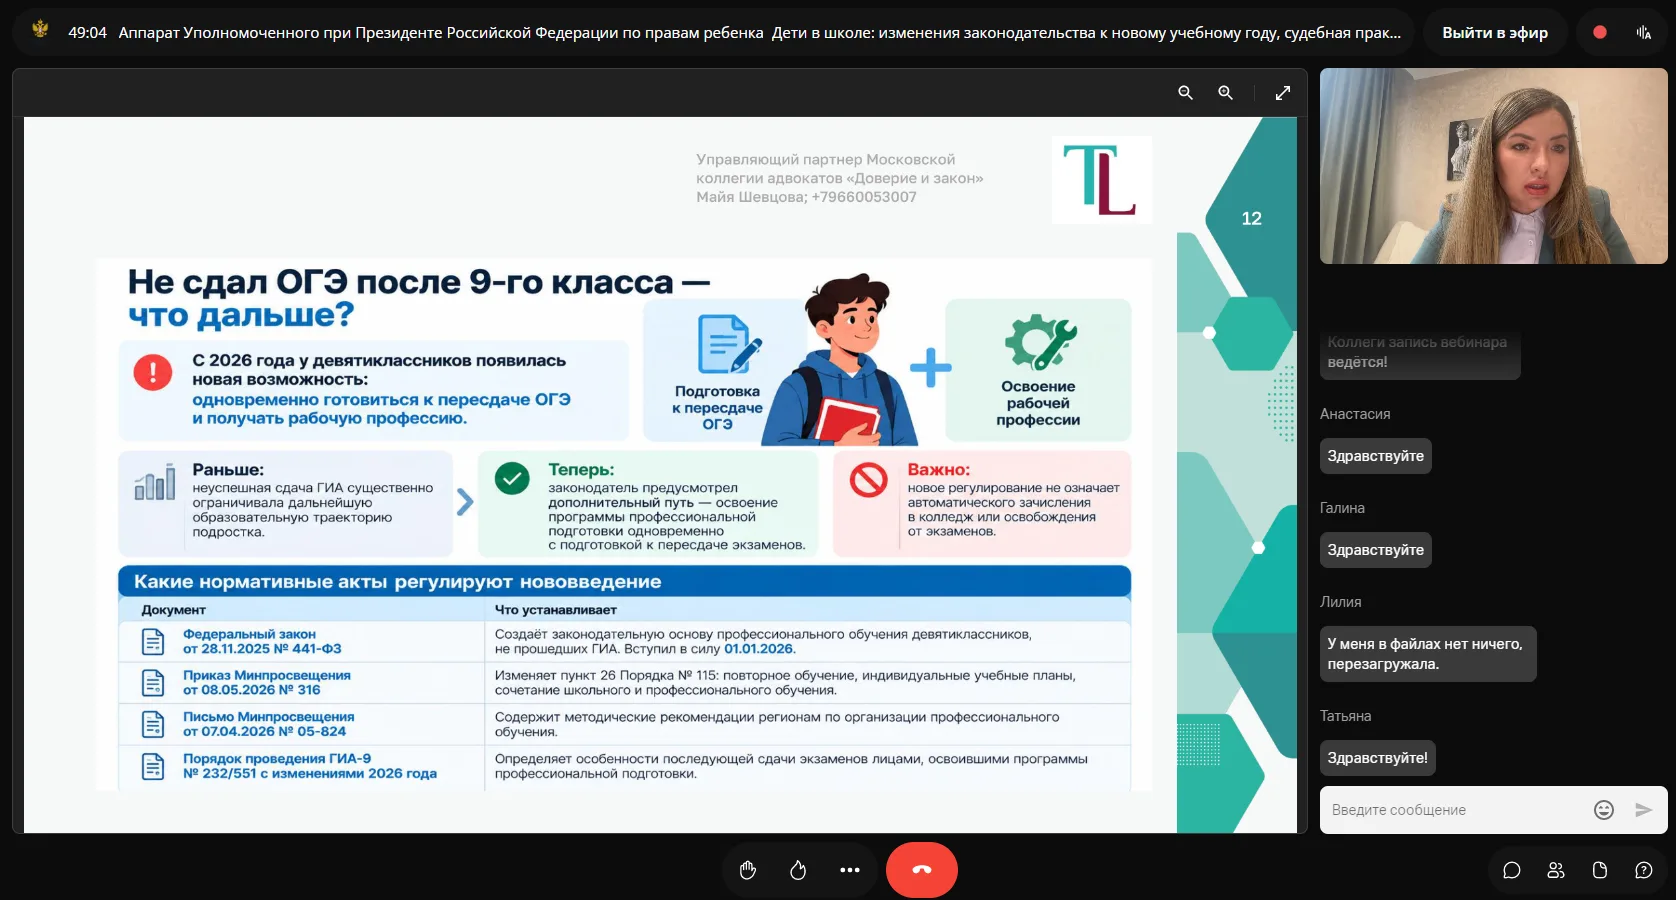
Task: Click Татьяна's Здравствуйте! message
Action: (1378, 758)
